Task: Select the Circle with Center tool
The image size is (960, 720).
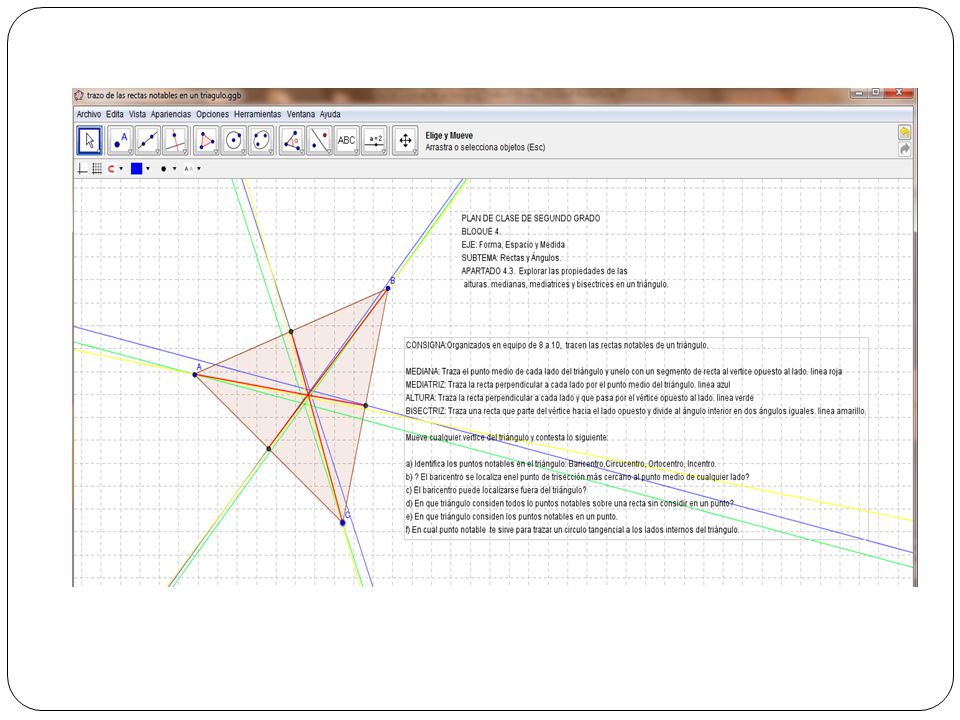Action: (233, 141)
